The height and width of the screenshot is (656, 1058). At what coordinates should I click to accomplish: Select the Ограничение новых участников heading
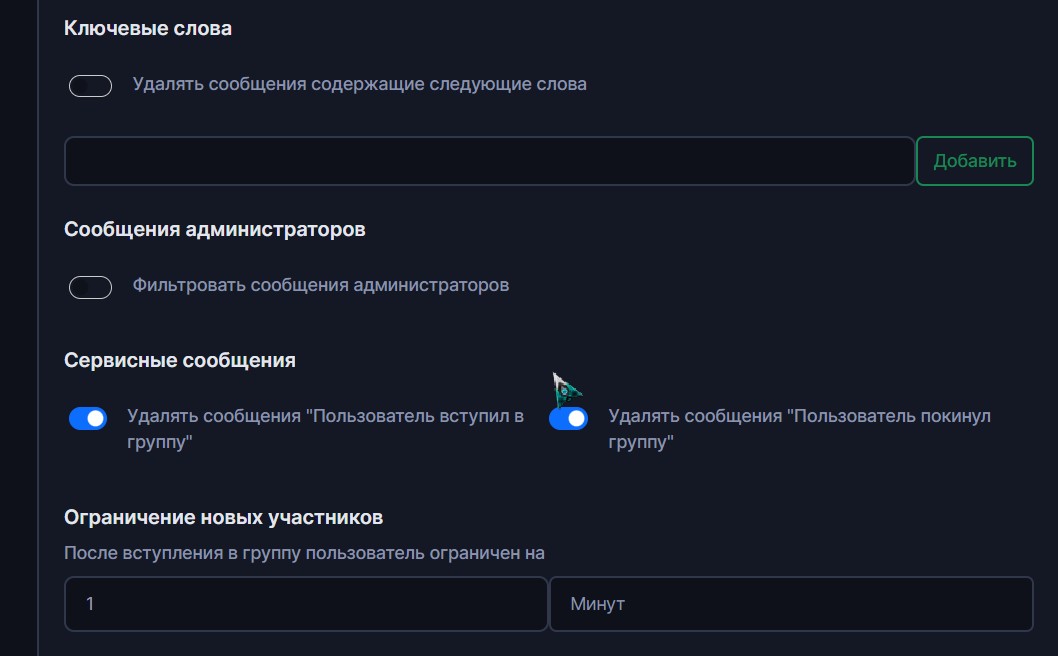pyautogui.click(x=223, y=518)
